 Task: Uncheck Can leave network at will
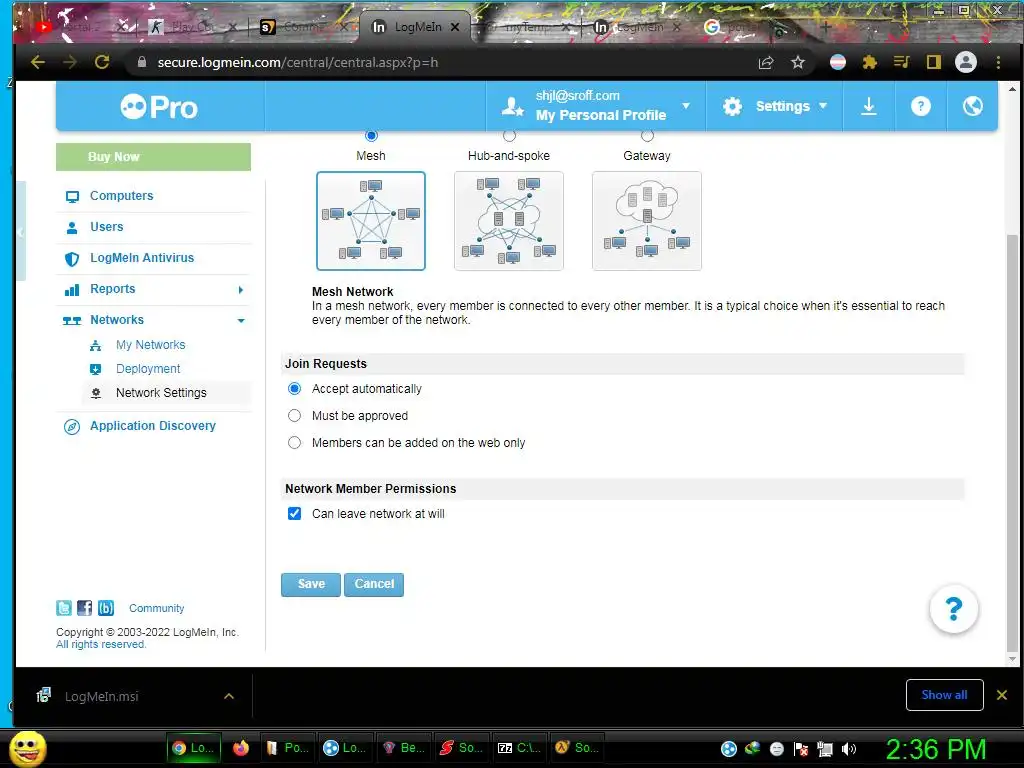[x=295, y=513]
